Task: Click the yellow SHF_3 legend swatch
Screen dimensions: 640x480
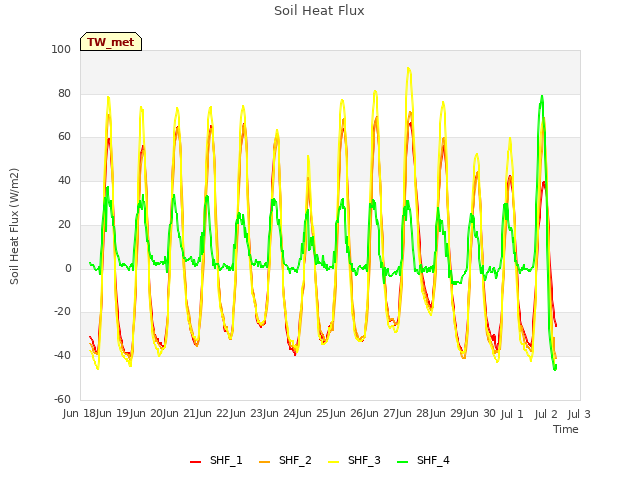Action: 333,462
